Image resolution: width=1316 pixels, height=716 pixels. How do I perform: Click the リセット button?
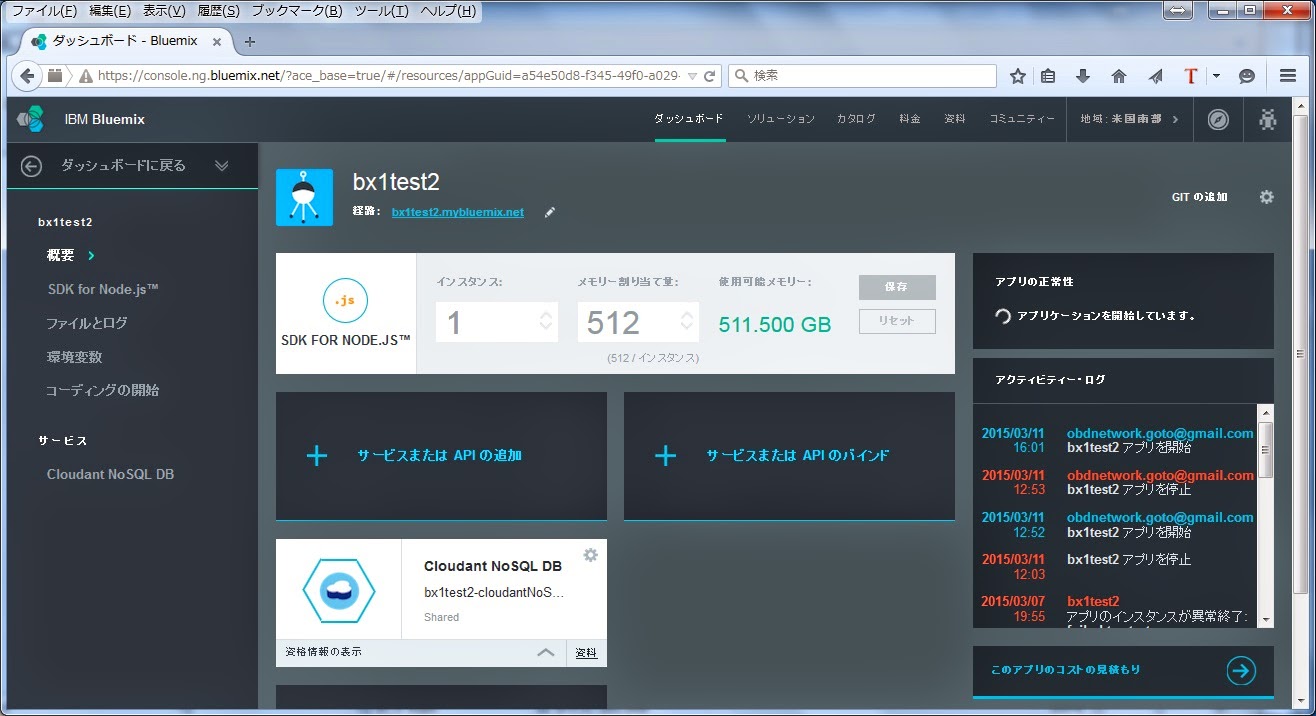[897, 321]
